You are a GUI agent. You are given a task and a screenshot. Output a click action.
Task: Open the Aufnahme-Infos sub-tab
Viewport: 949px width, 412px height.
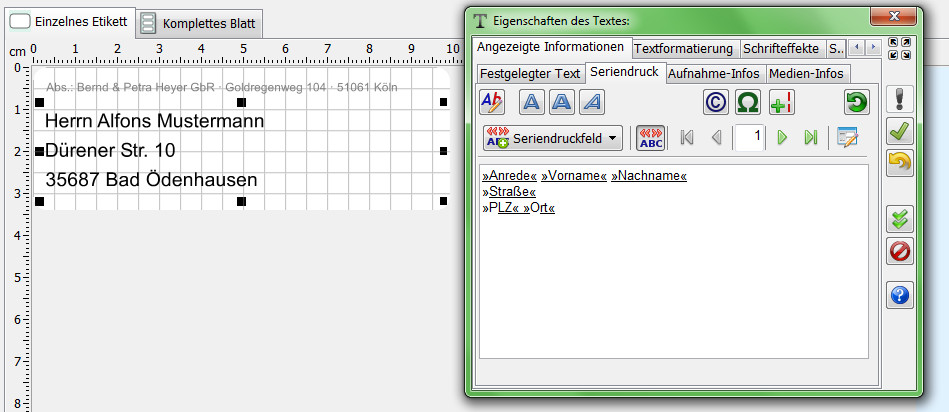[713, 73]
